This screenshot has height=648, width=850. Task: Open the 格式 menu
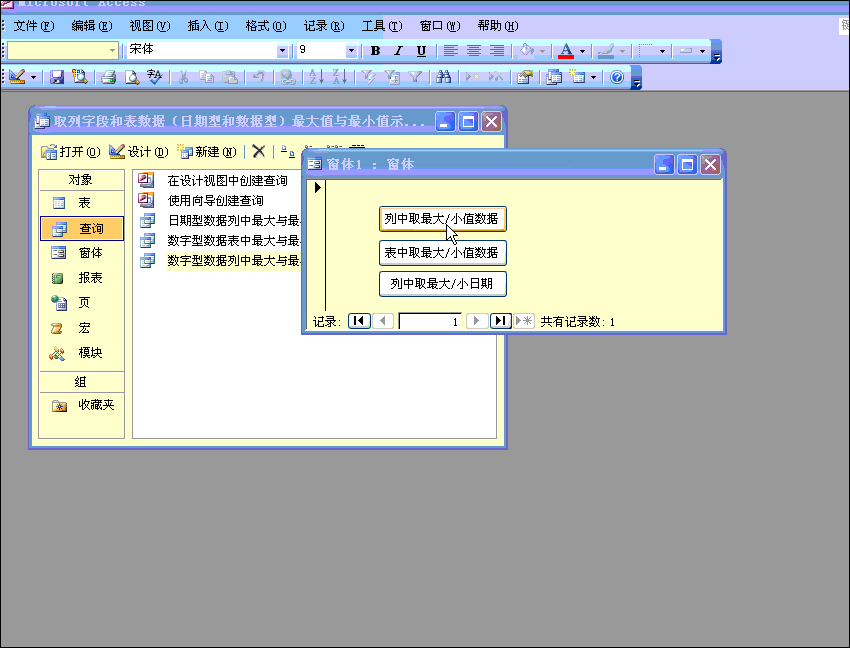[x=266, y=26]
